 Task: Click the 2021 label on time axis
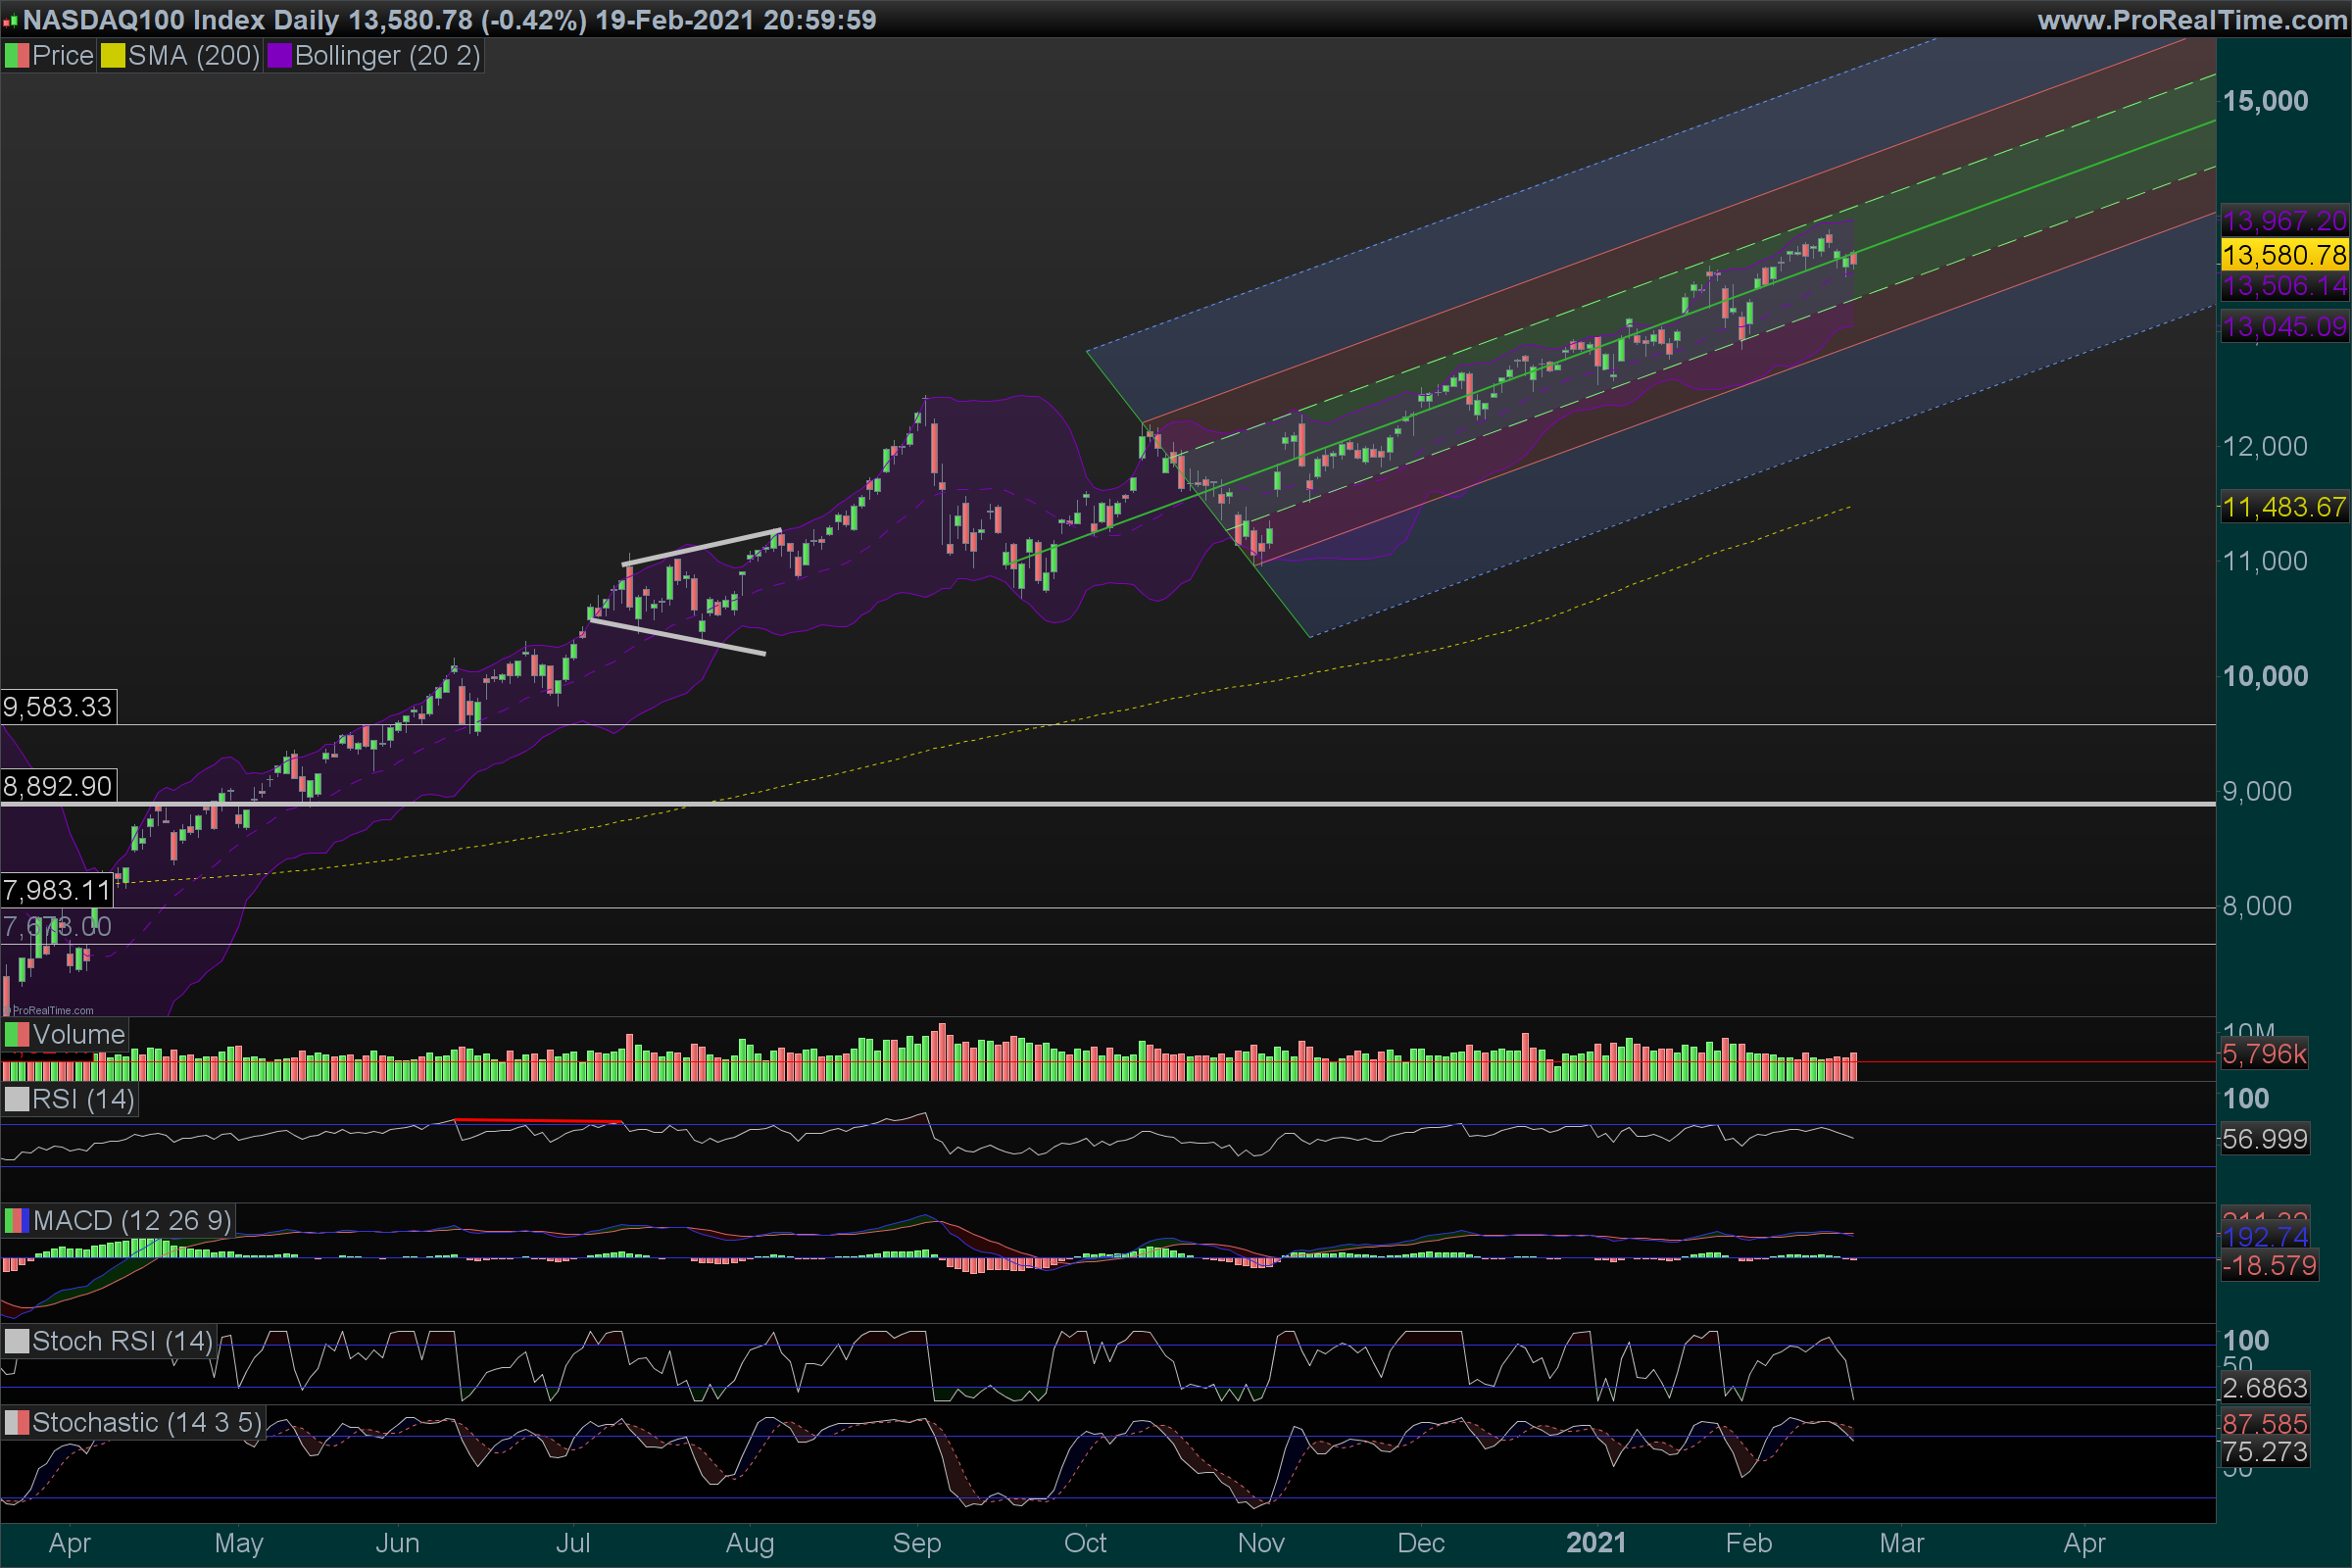(x=1595, y=1543)
